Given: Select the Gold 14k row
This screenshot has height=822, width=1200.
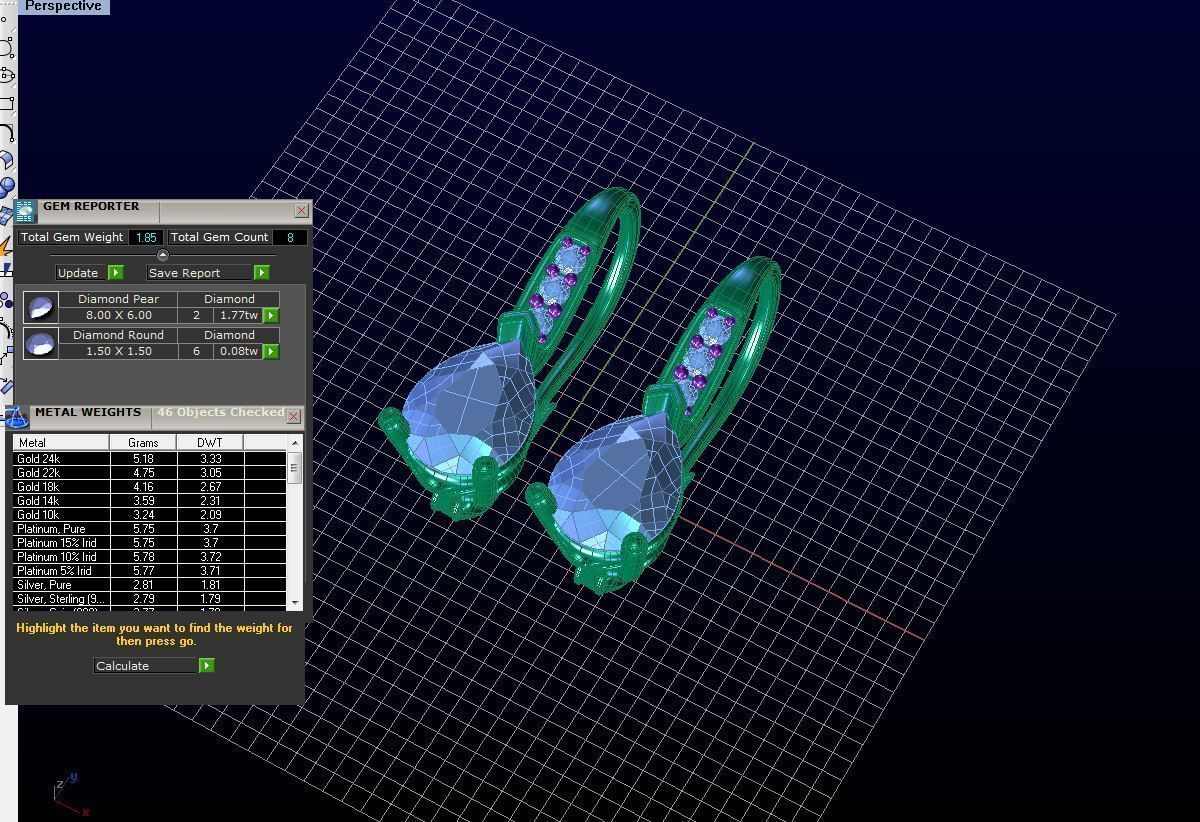Looking at the screenshot, I should 150,501.
